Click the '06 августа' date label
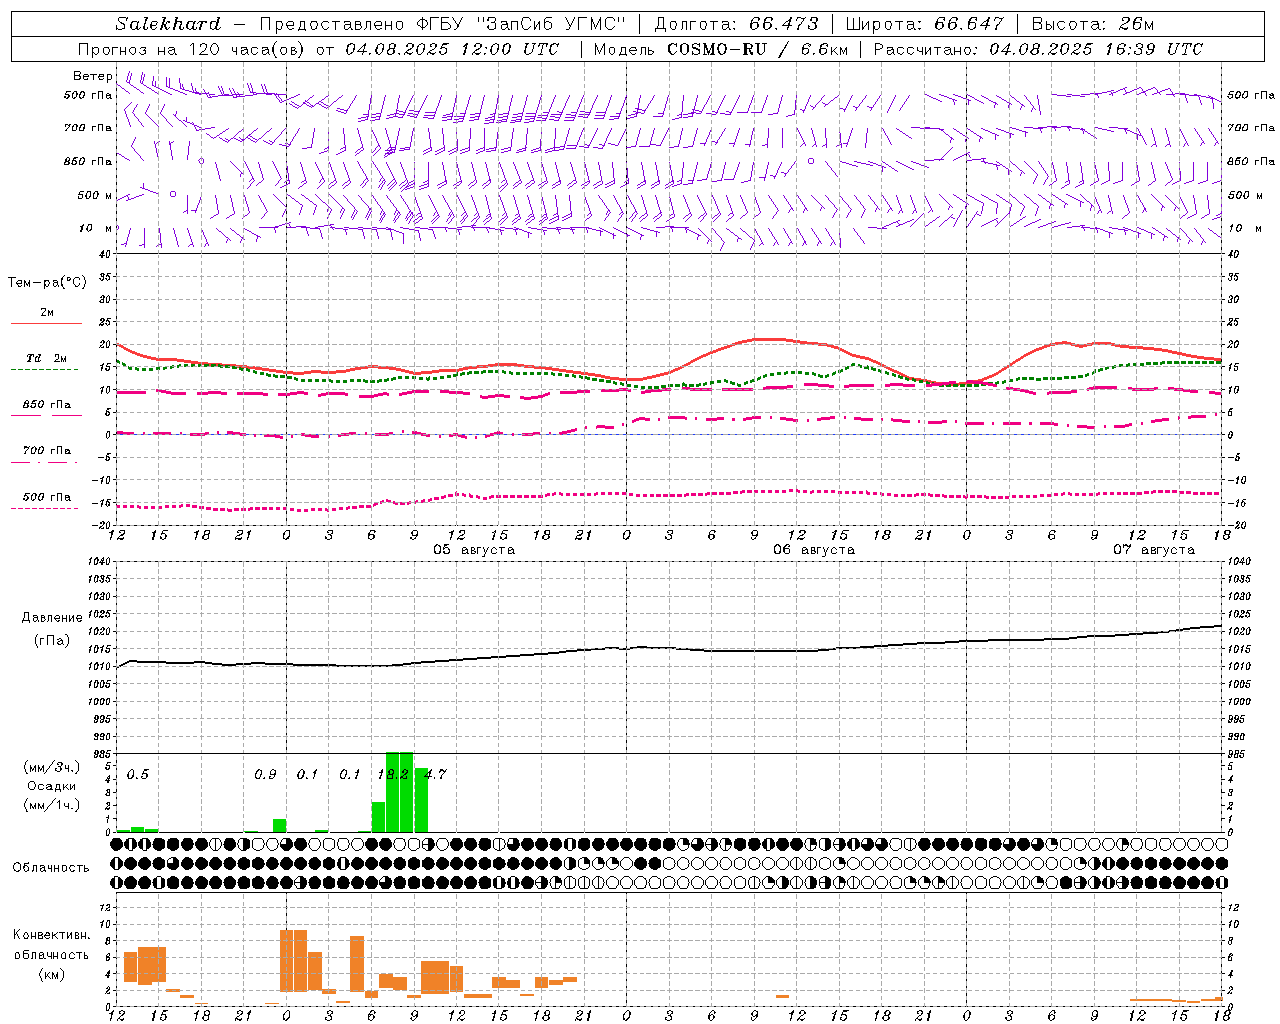The image size is (1280, 1024). point(813,550)
